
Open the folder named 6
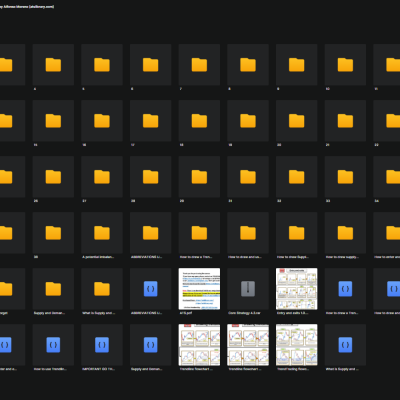[x=151, y=65]
